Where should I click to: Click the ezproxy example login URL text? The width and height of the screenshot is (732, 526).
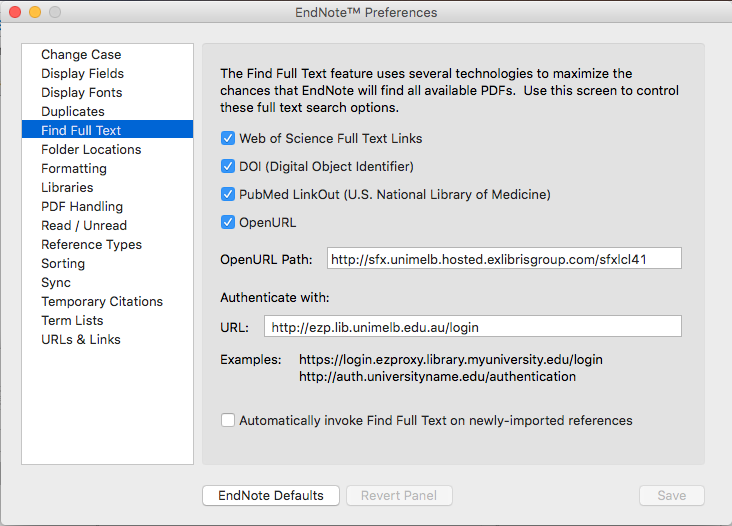(451, 359)
